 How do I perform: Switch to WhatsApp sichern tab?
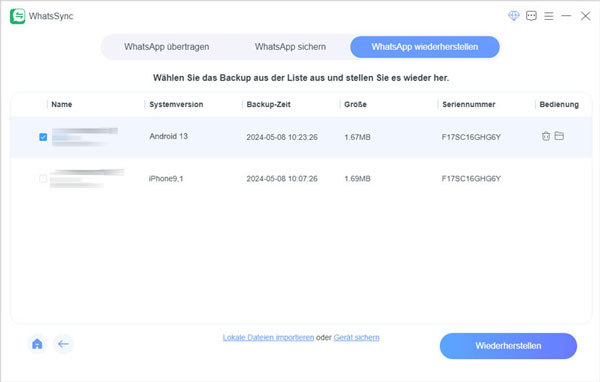point(290,47)
